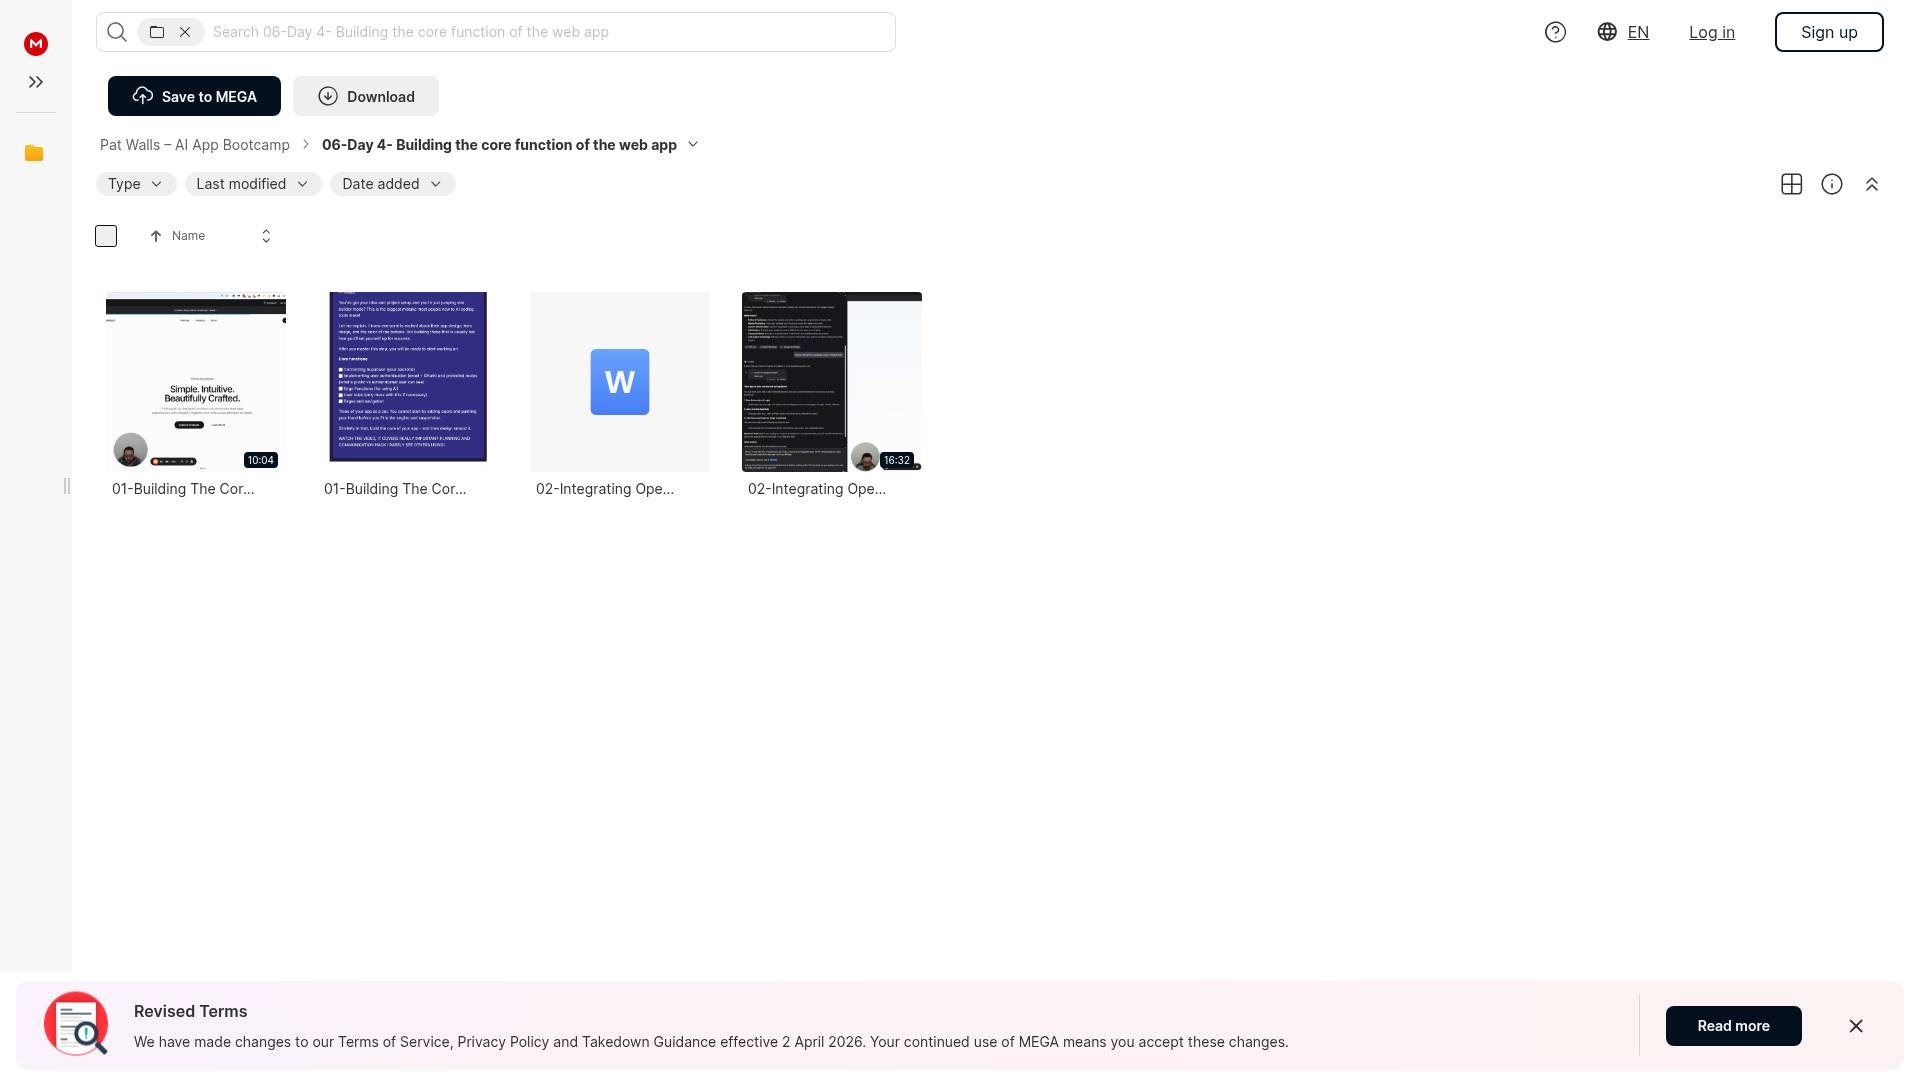Show folder info panel icon
Viewport: 1920px width, 1080px height.
click(x=1831, y=184)
